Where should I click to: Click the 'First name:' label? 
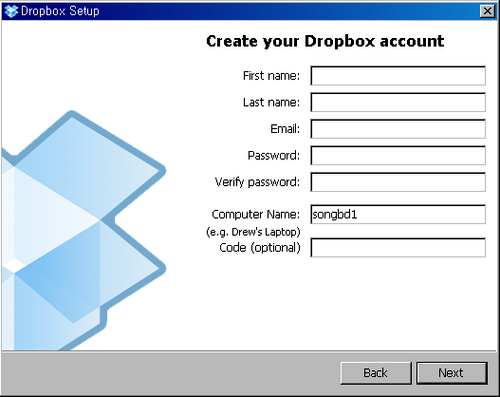click(x=271, y=76)
